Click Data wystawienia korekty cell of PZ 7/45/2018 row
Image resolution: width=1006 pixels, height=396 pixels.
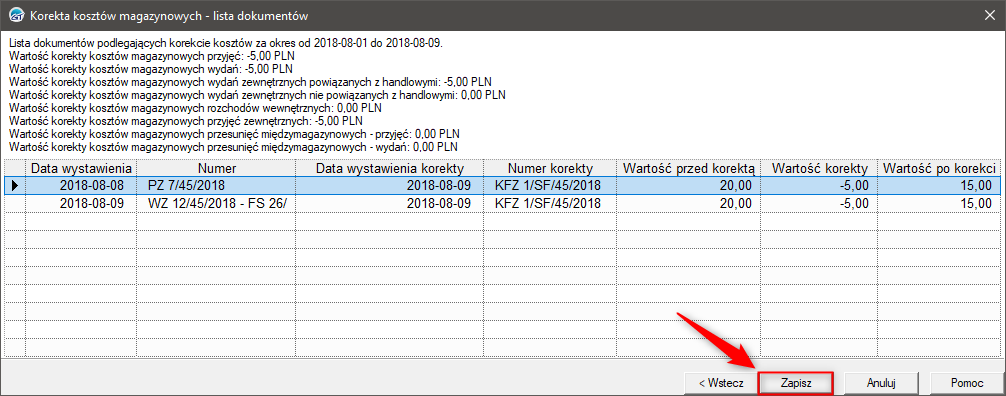(x=389, y=186)
